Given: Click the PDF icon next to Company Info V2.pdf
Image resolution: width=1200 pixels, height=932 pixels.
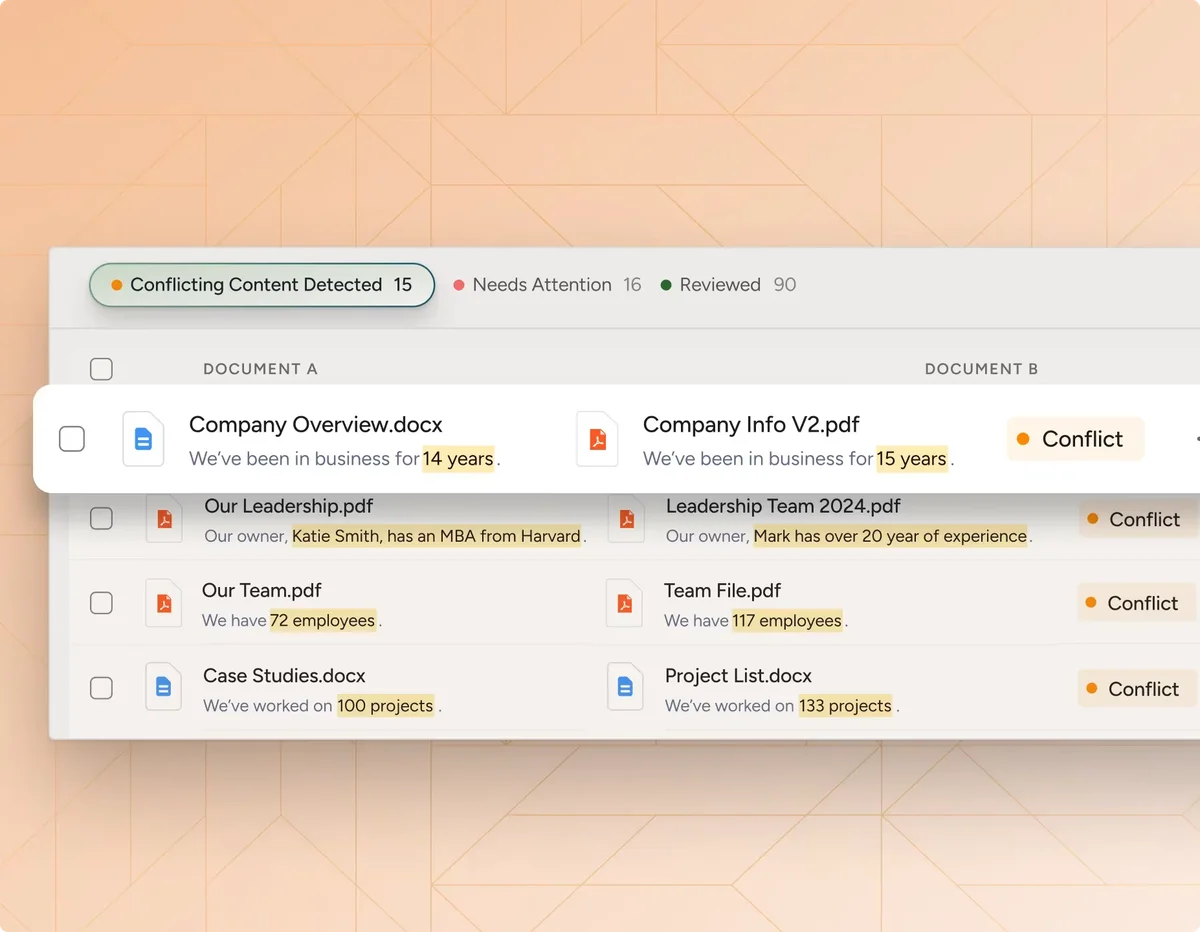Looking at the screenshot, I should 597,439.
